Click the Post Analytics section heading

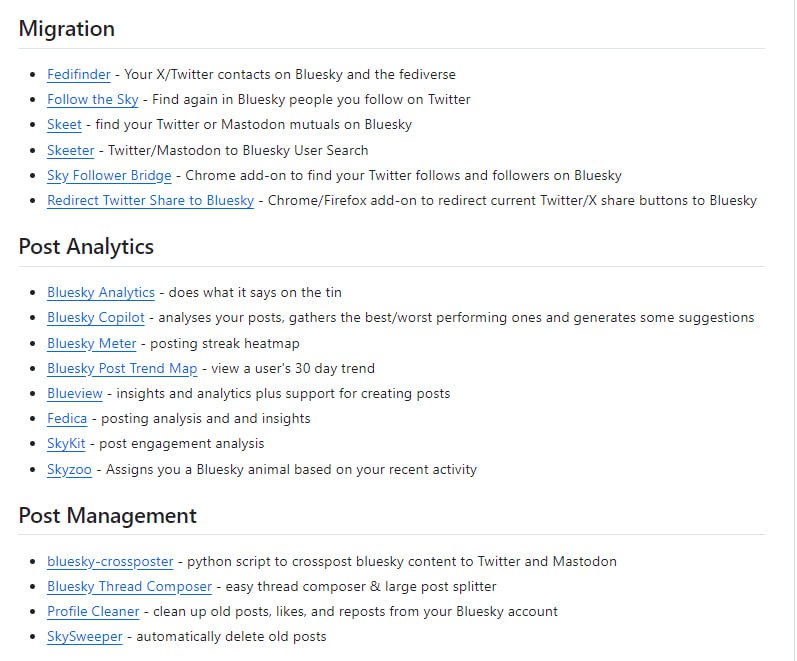86,247
